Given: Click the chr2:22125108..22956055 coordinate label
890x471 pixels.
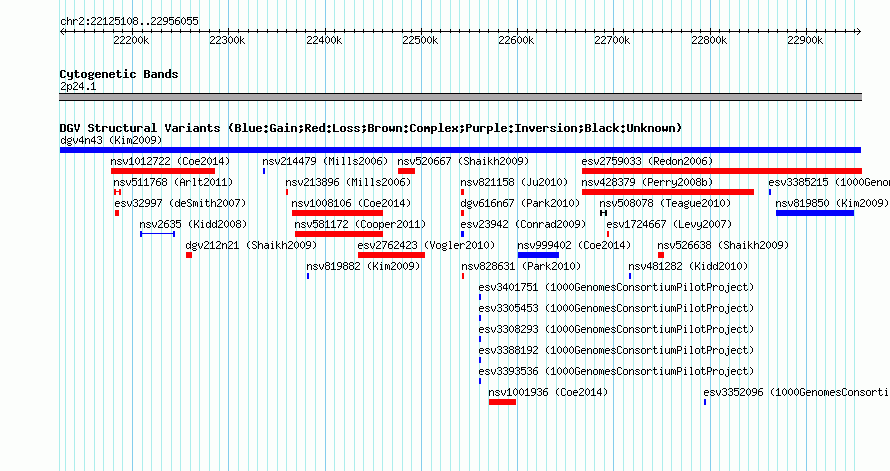Looking at the screenshot, I should (x=129, y=21).
